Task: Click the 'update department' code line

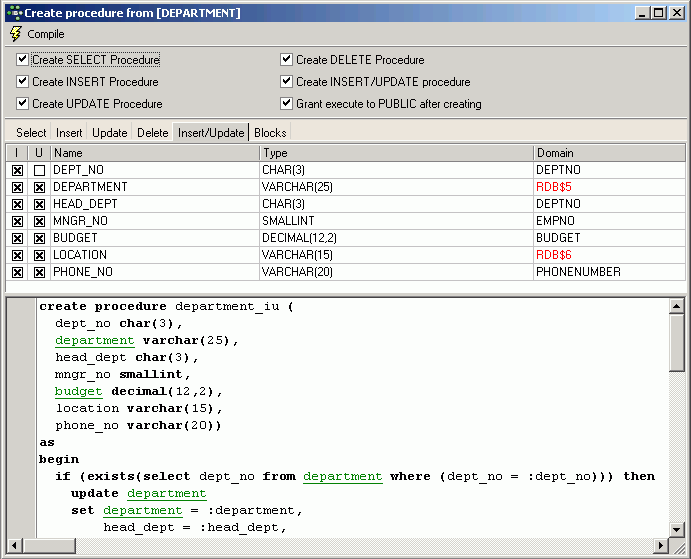Action: 139,493
